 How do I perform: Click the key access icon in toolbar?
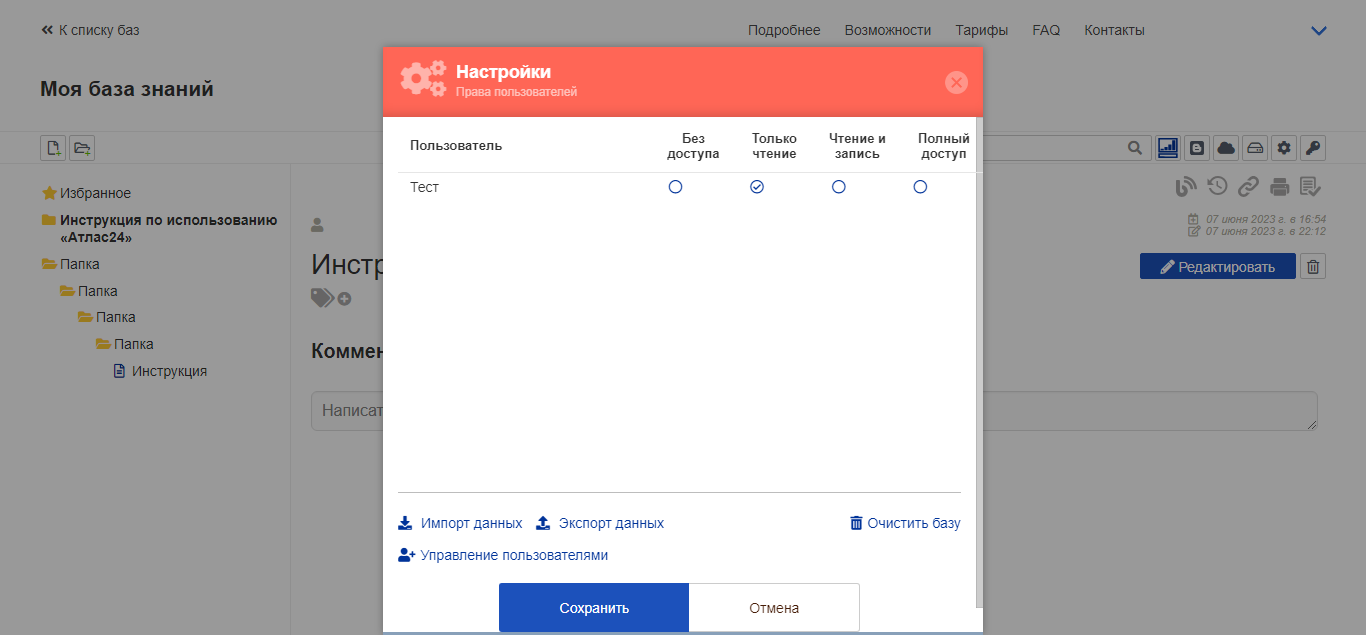(x=1314, y=148)
